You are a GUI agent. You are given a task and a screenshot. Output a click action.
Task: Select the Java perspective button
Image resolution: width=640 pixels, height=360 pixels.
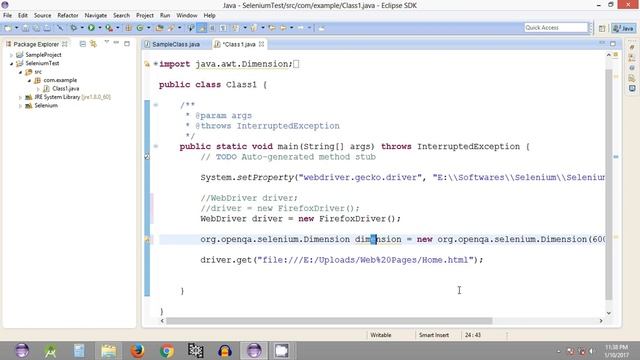coord(623,28)
